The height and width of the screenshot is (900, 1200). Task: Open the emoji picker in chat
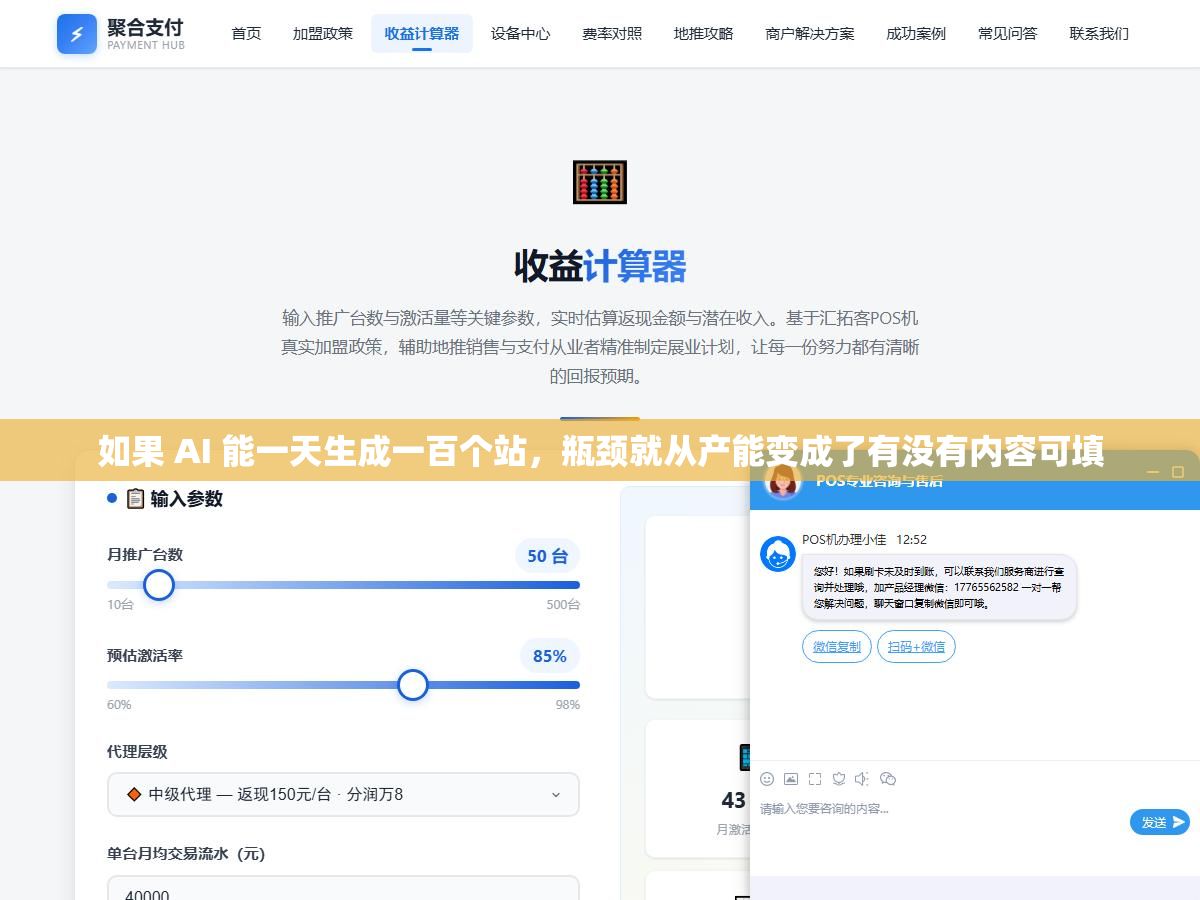pyautogui.click(x=767, y=779)
